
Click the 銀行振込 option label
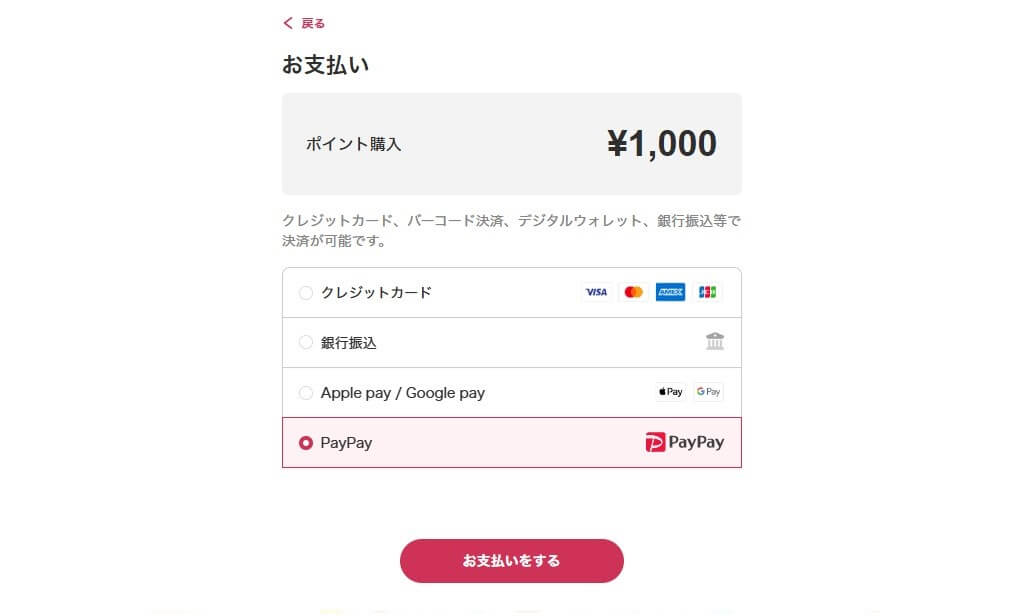point(348,343)
